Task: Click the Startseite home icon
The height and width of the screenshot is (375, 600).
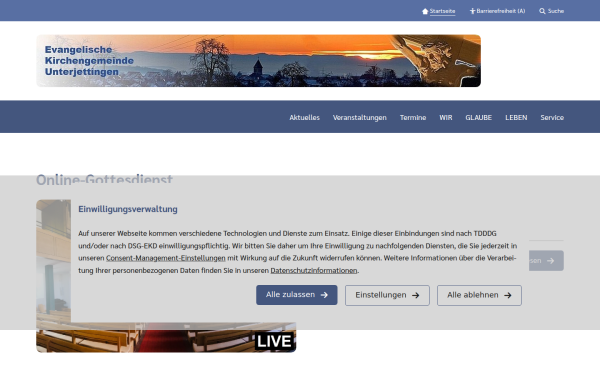Action: (425, 11)
